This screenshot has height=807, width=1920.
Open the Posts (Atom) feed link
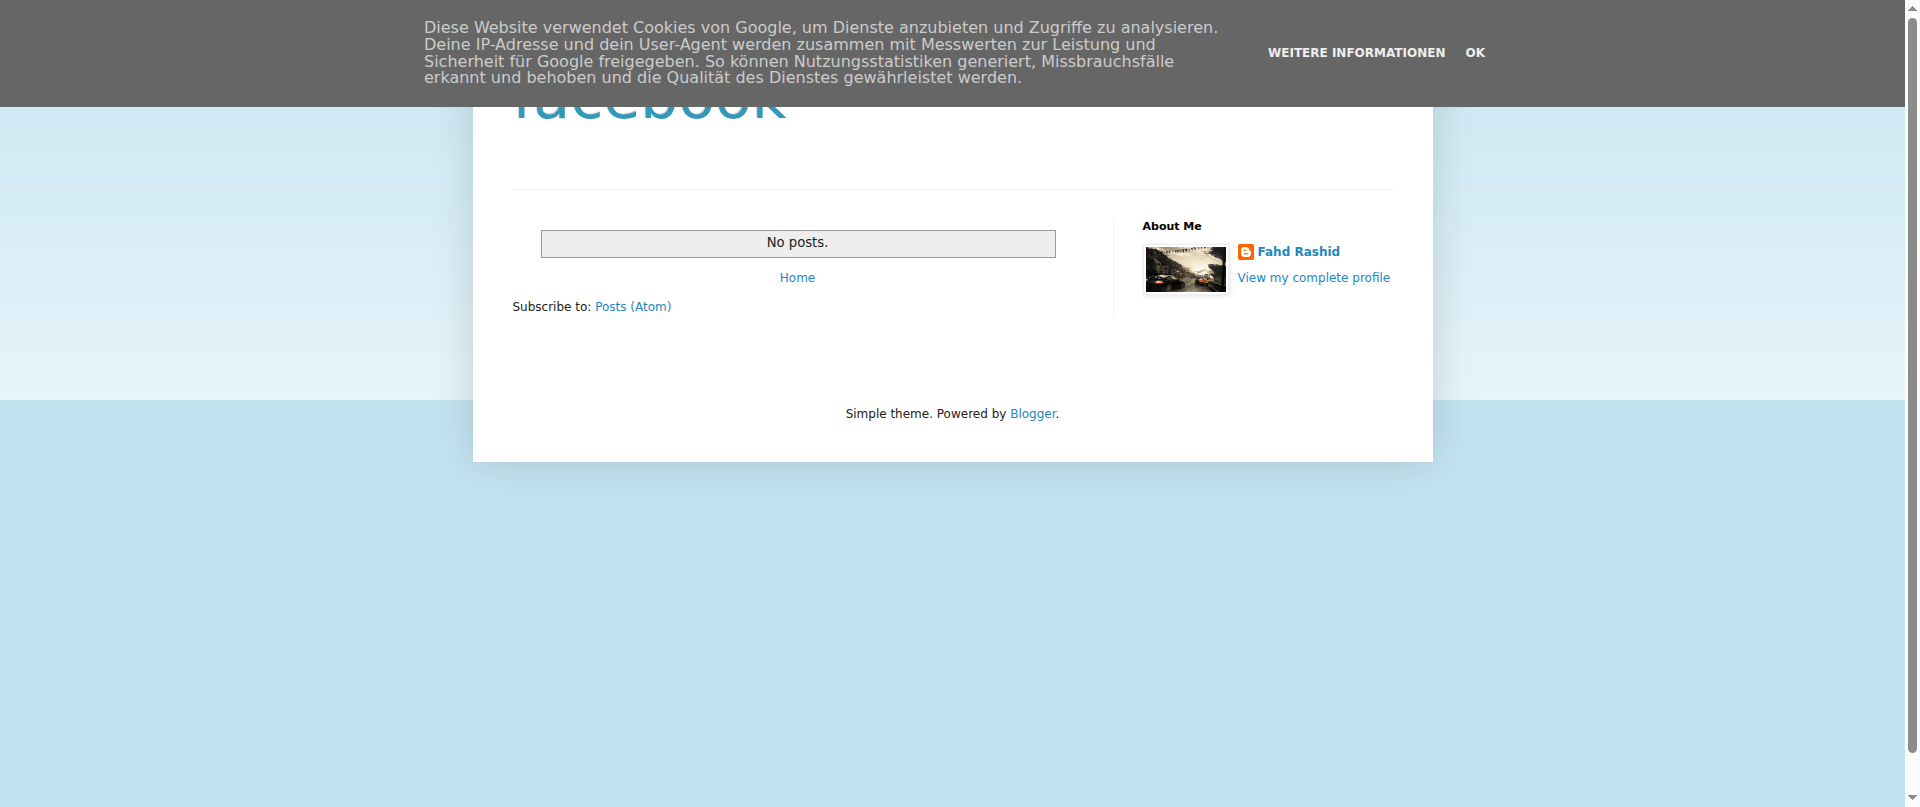[633, 307]
